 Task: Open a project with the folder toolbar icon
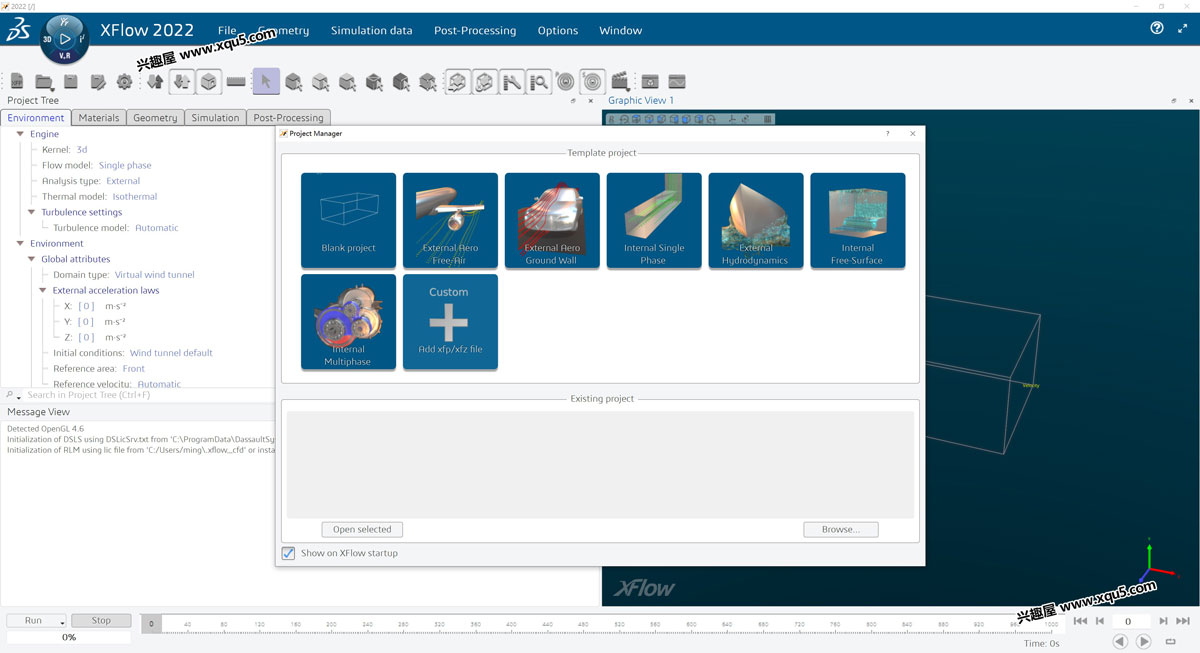(44, 82)
